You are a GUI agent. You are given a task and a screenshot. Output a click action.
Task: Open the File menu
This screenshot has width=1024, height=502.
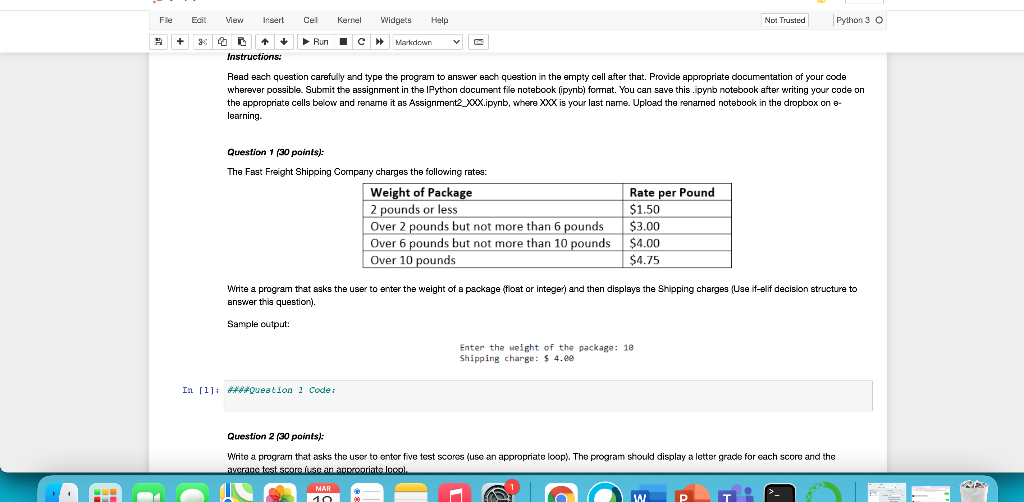pos(166,20)
